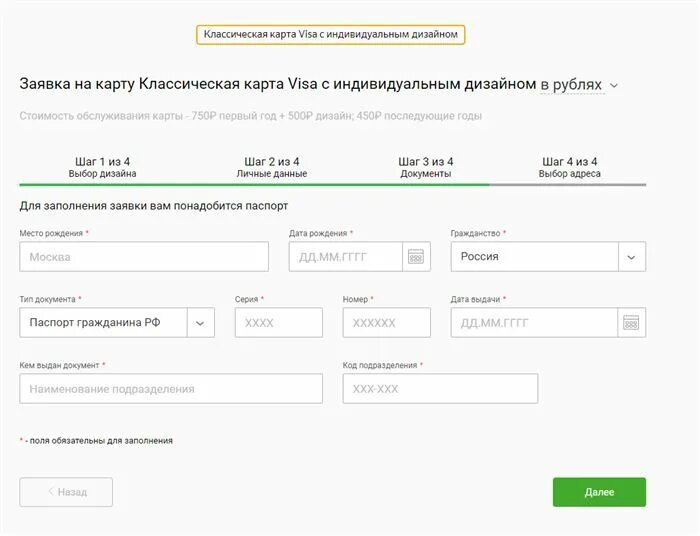Expand the document type dropdown arrow

(x=200, y=322)
